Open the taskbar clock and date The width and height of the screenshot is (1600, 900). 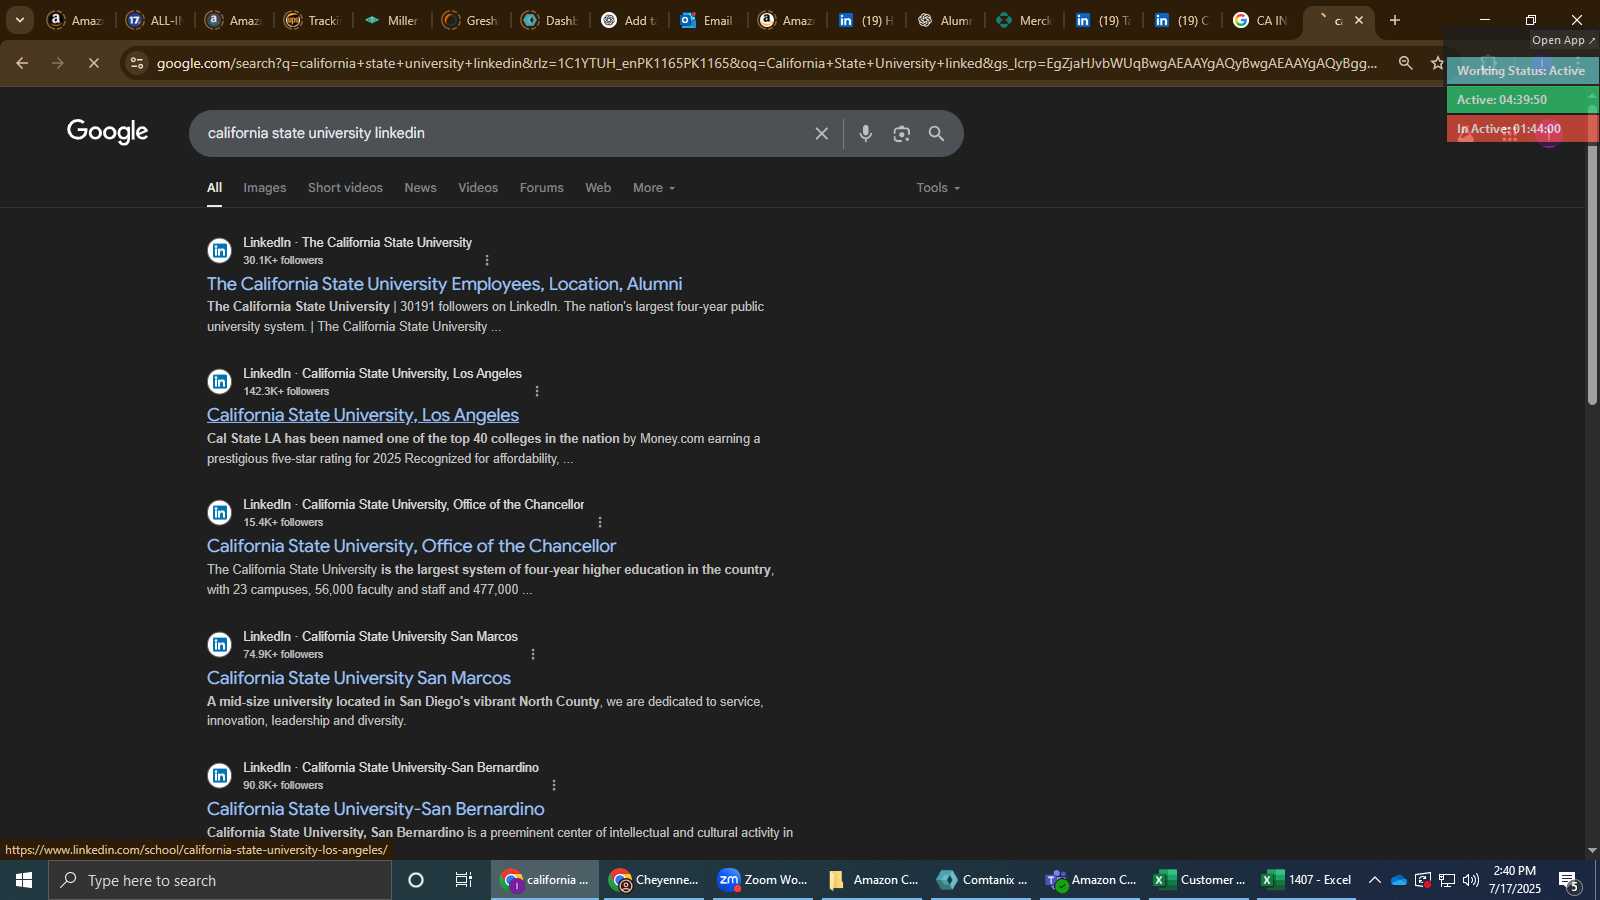(1514, 880)
